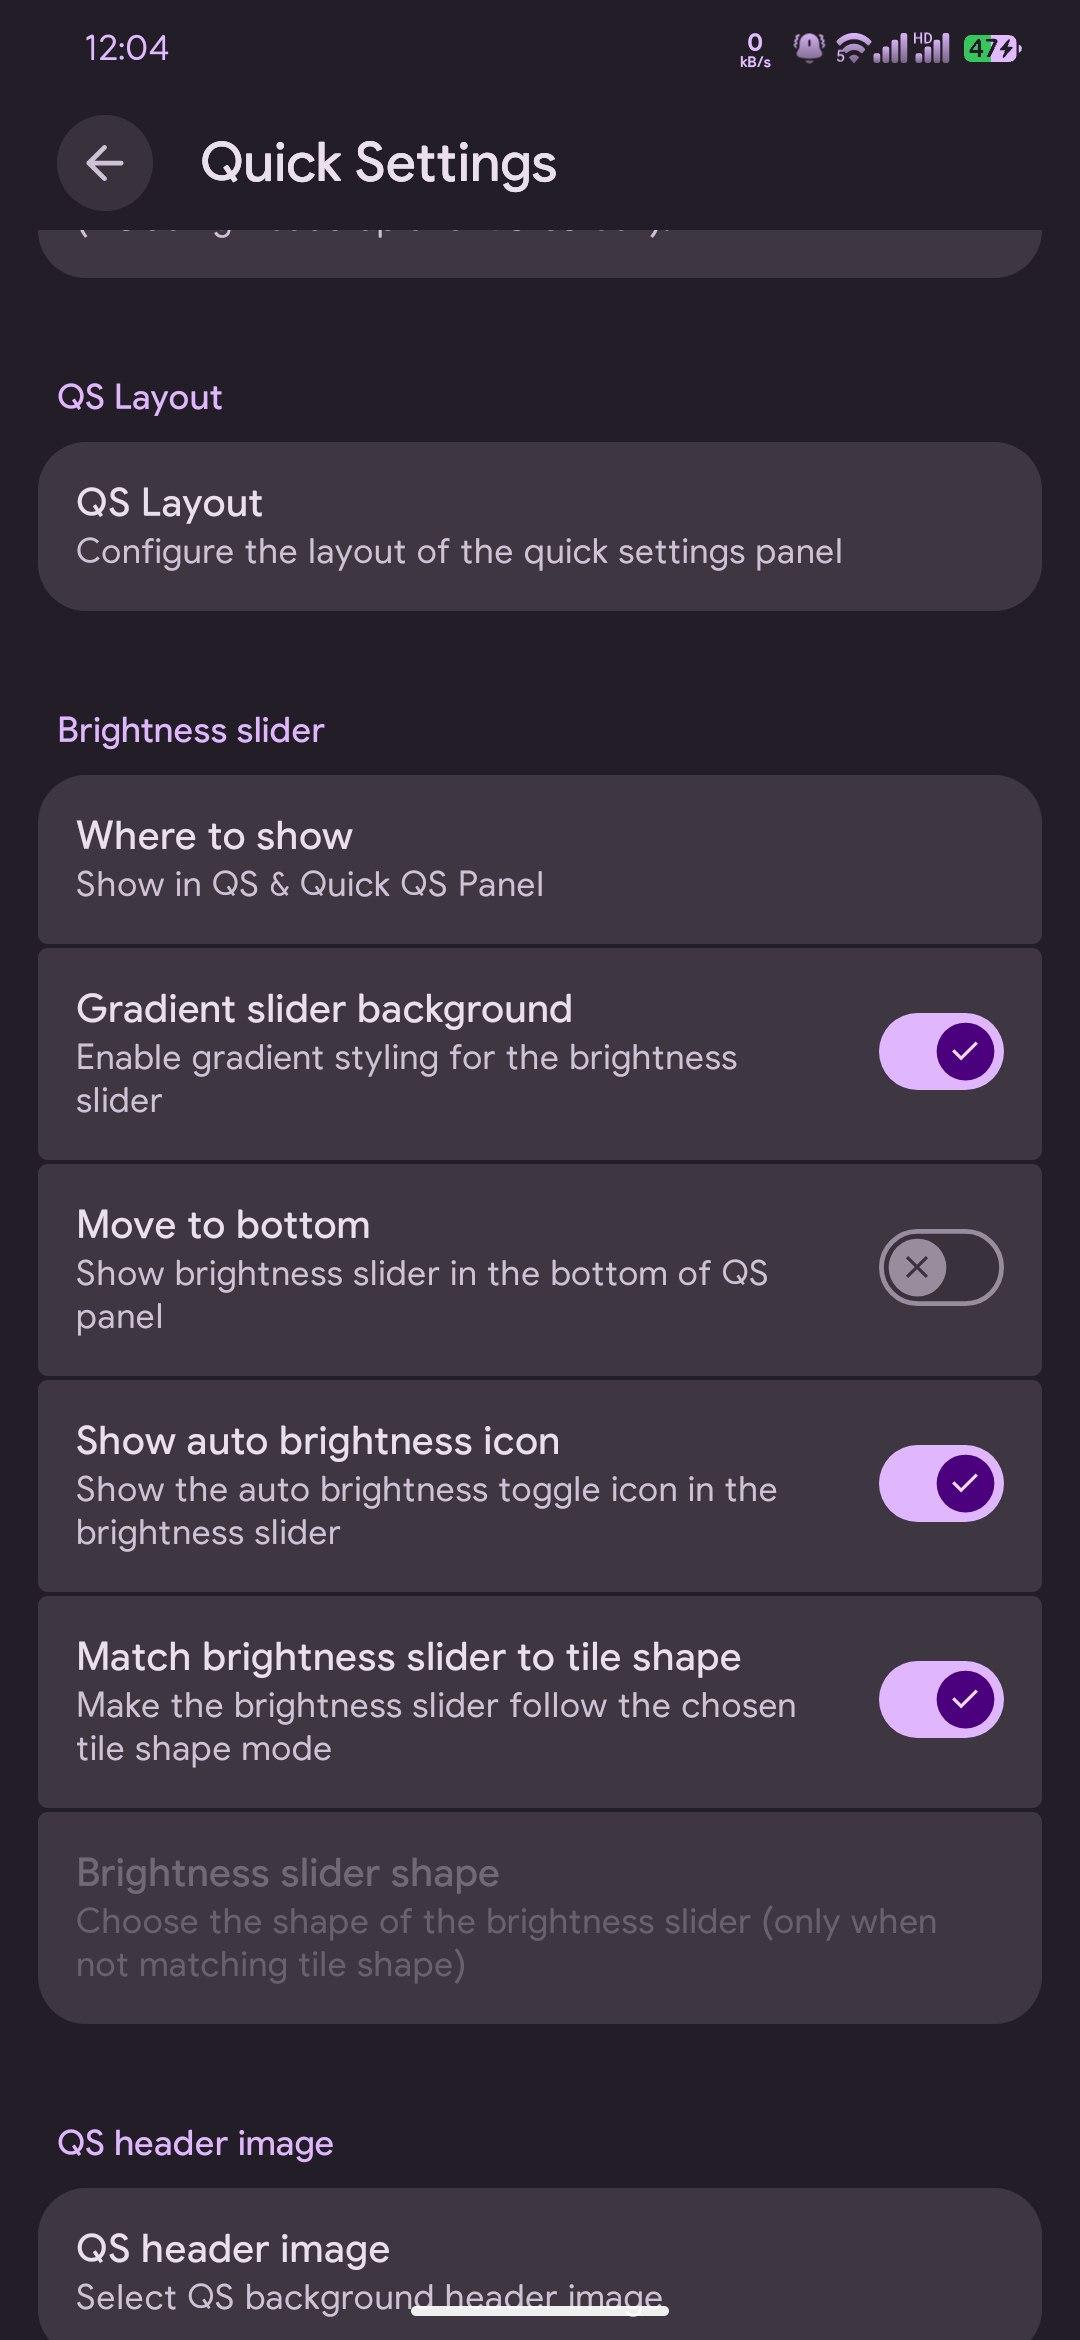Image resolution: width=1080 pixels, height=2340 pixels.
Task: Turn off Show auto brightness icon
Action: (x=940, y=1483)
